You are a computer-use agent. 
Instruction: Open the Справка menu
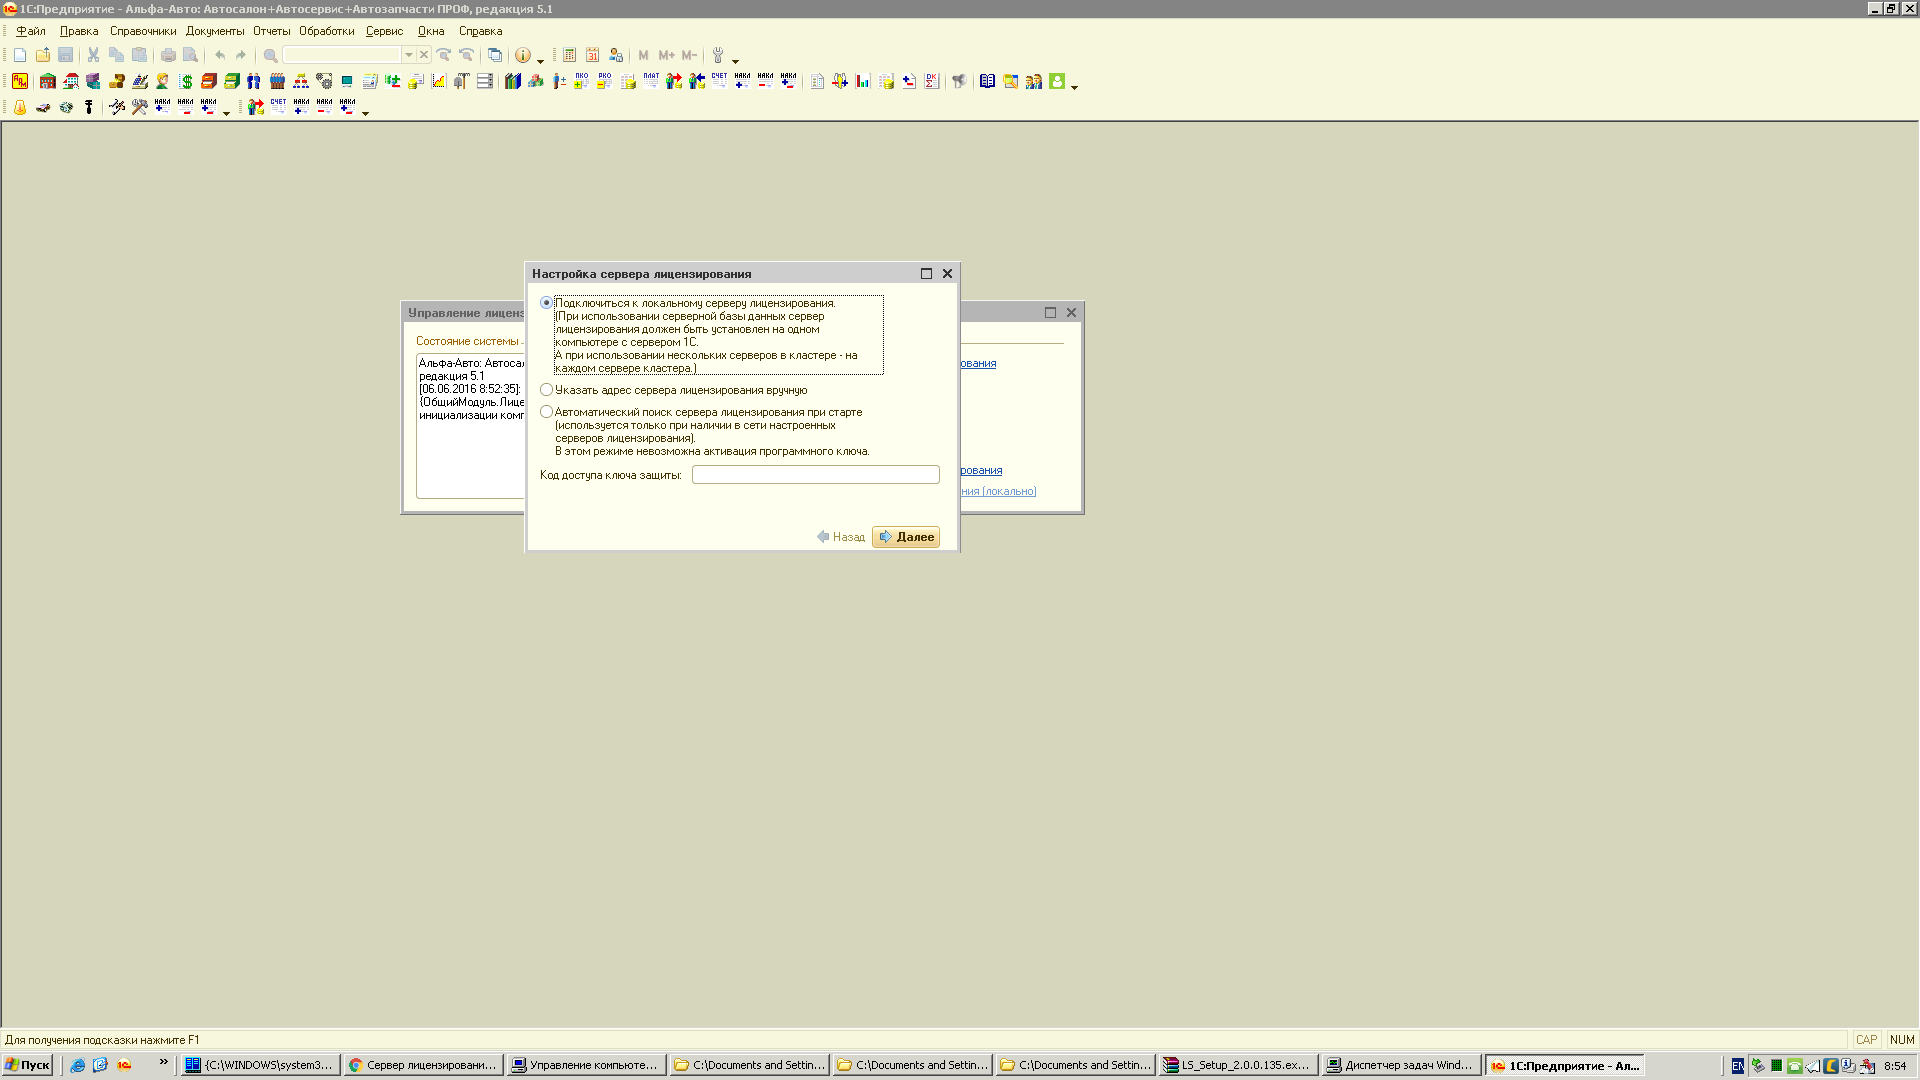(x=481, y=31)
